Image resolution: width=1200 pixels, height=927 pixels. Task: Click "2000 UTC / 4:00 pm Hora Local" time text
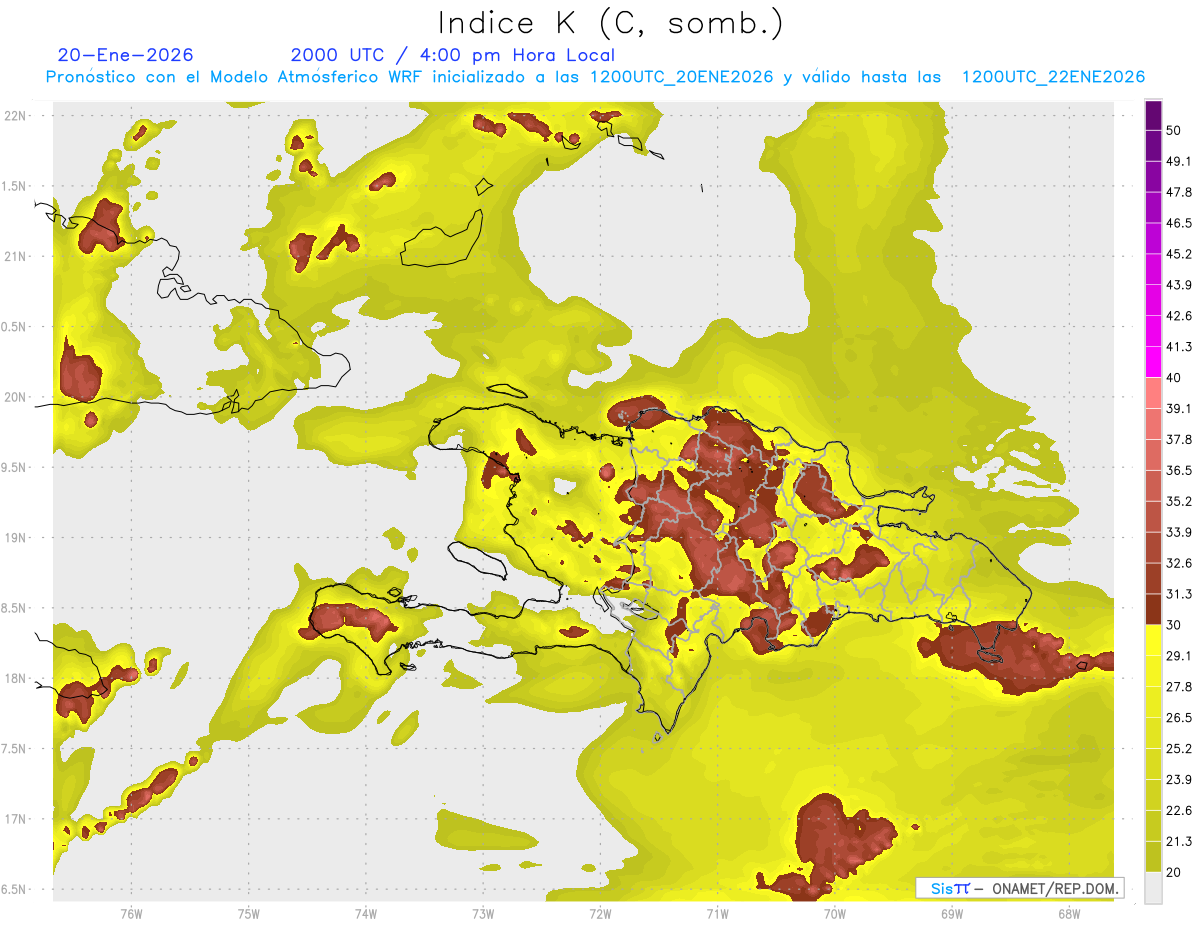(453, 55)
